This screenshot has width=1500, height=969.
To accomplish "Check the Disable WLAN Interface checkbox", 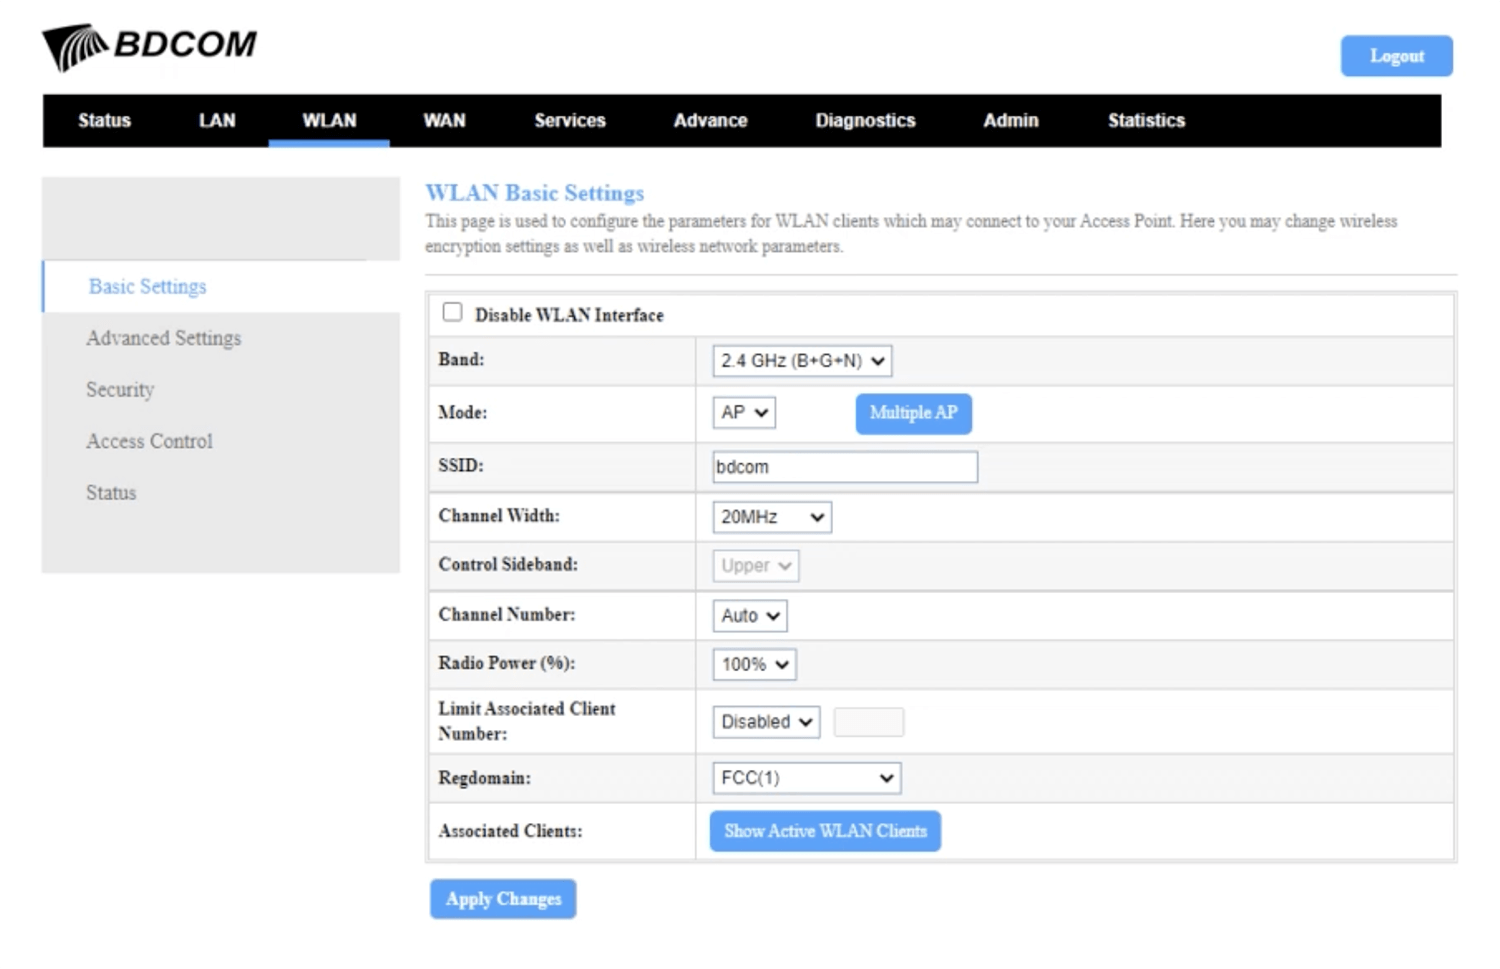I will pyautogui.click(x=453, y=313).
